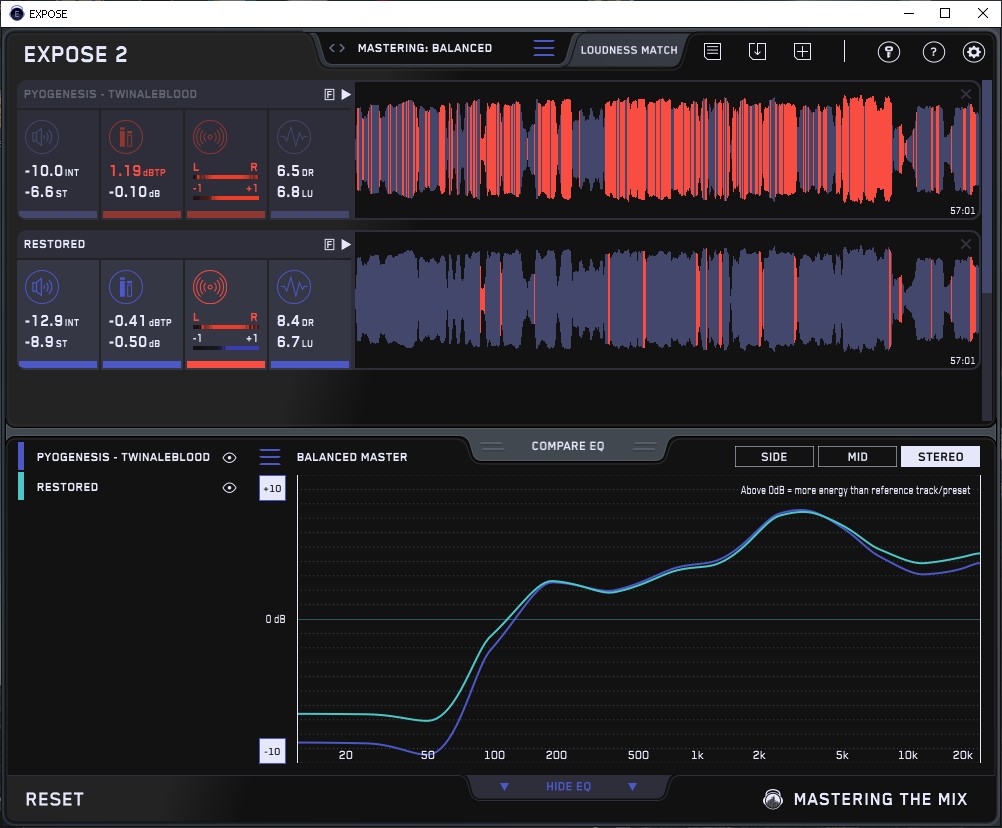Select the RESTORED track title
This screenshot has height=828, width=1002.
54,244
